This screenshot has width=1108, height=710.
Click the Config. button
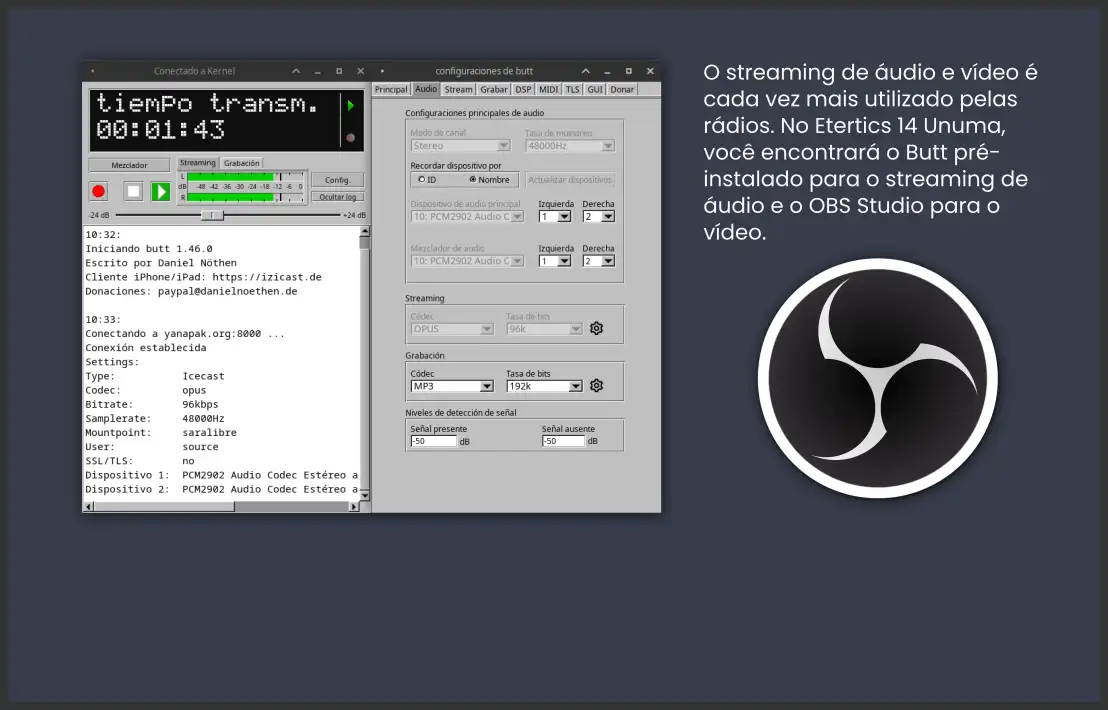click(x=338, y=180)
